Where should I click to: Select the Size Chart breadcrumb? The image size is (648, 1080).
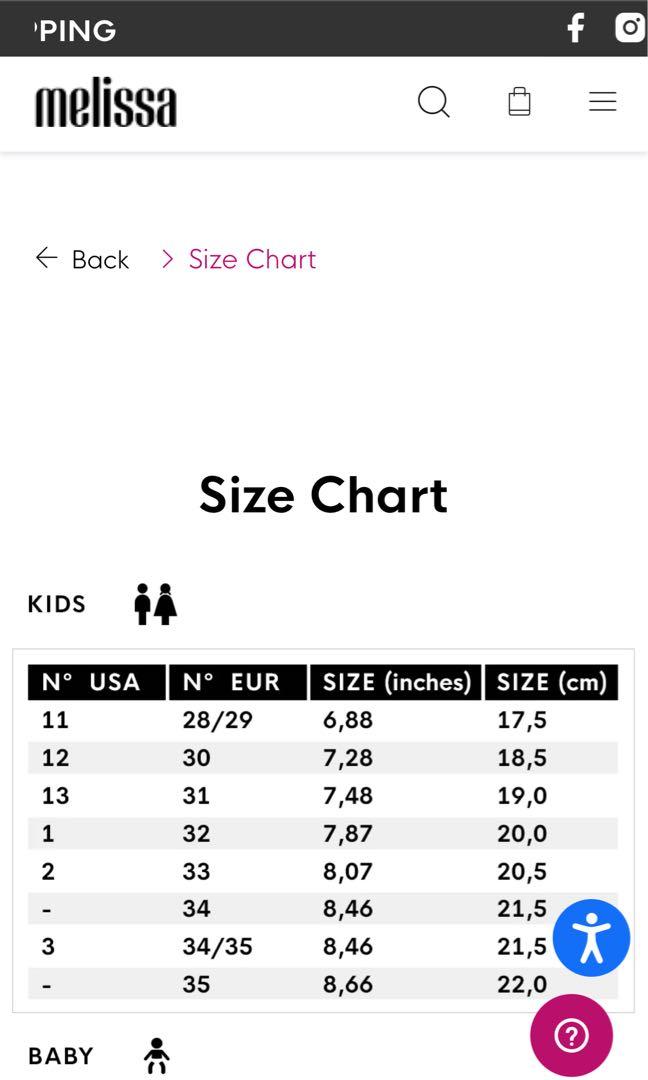tap(251, 259)
